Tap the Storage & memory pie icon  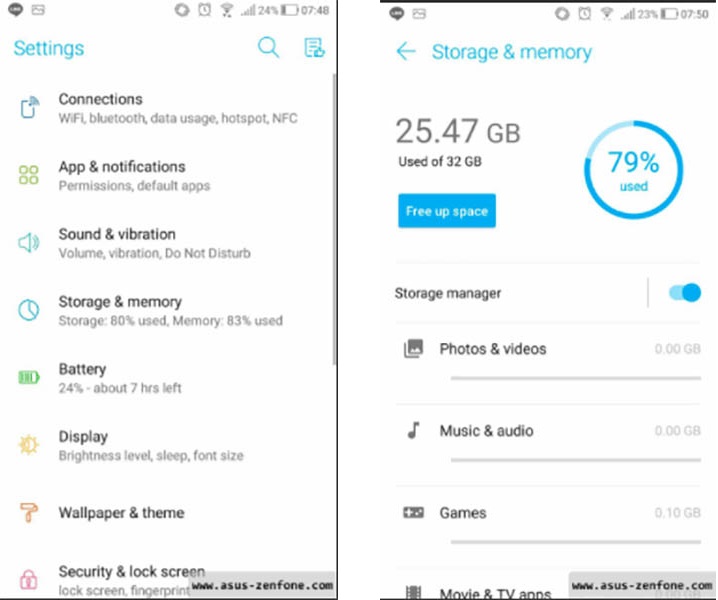[28, 310]
